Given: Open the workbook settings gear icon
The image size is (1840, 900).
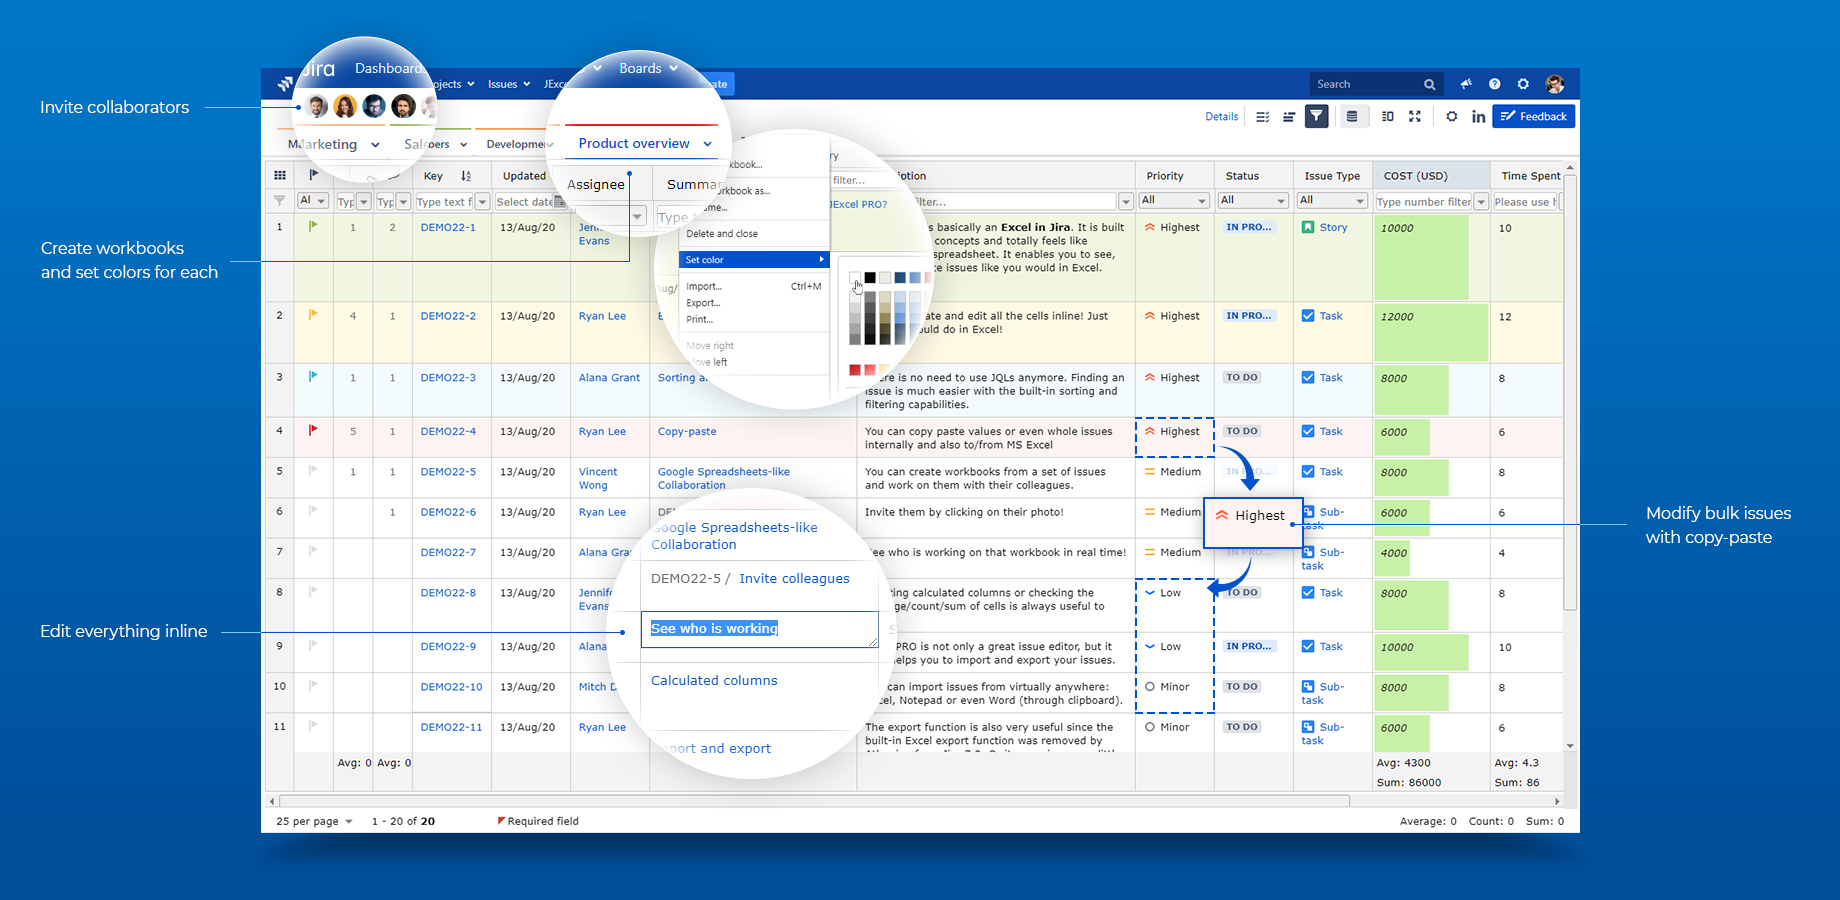Looking at the screenshot, I should (1452, 116).
